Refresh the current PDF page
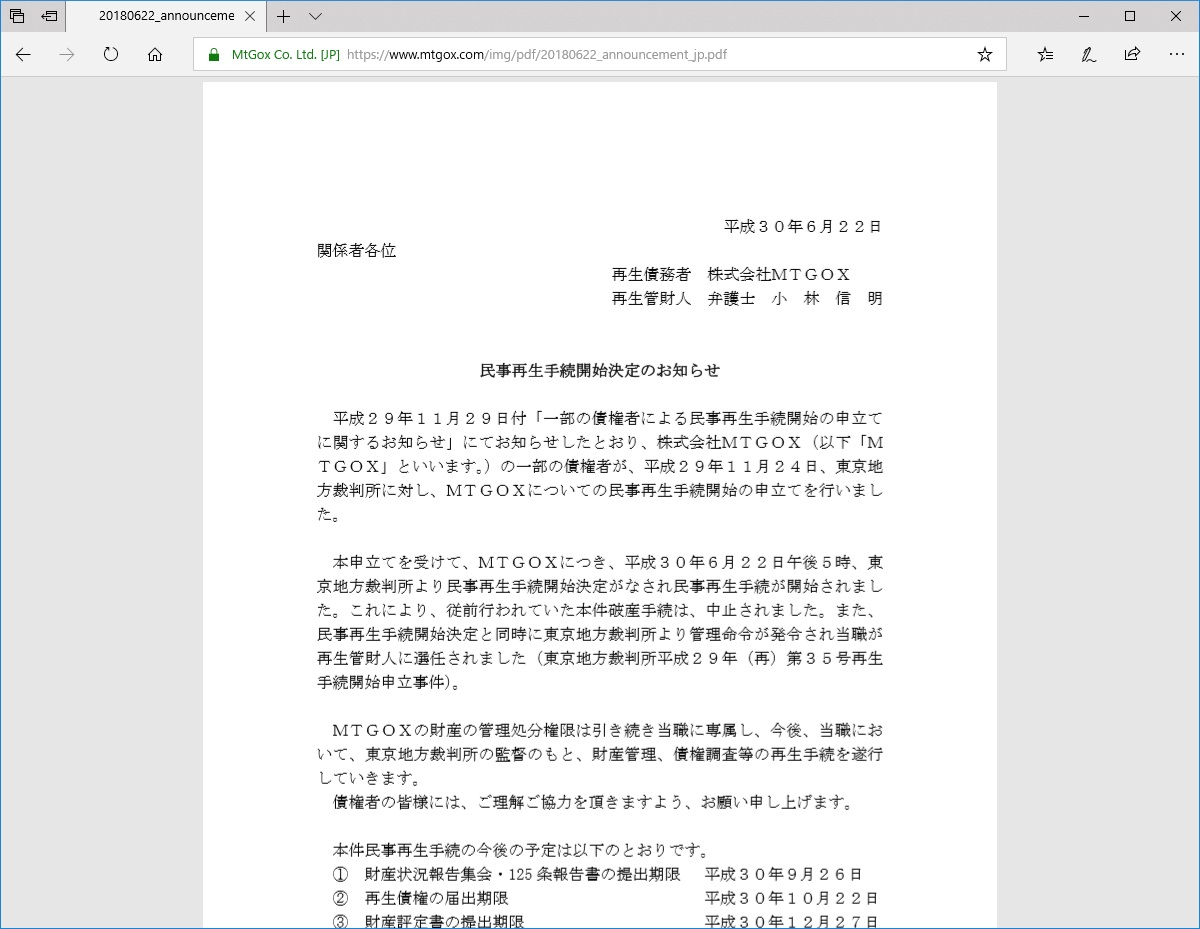 pos(110,55)
